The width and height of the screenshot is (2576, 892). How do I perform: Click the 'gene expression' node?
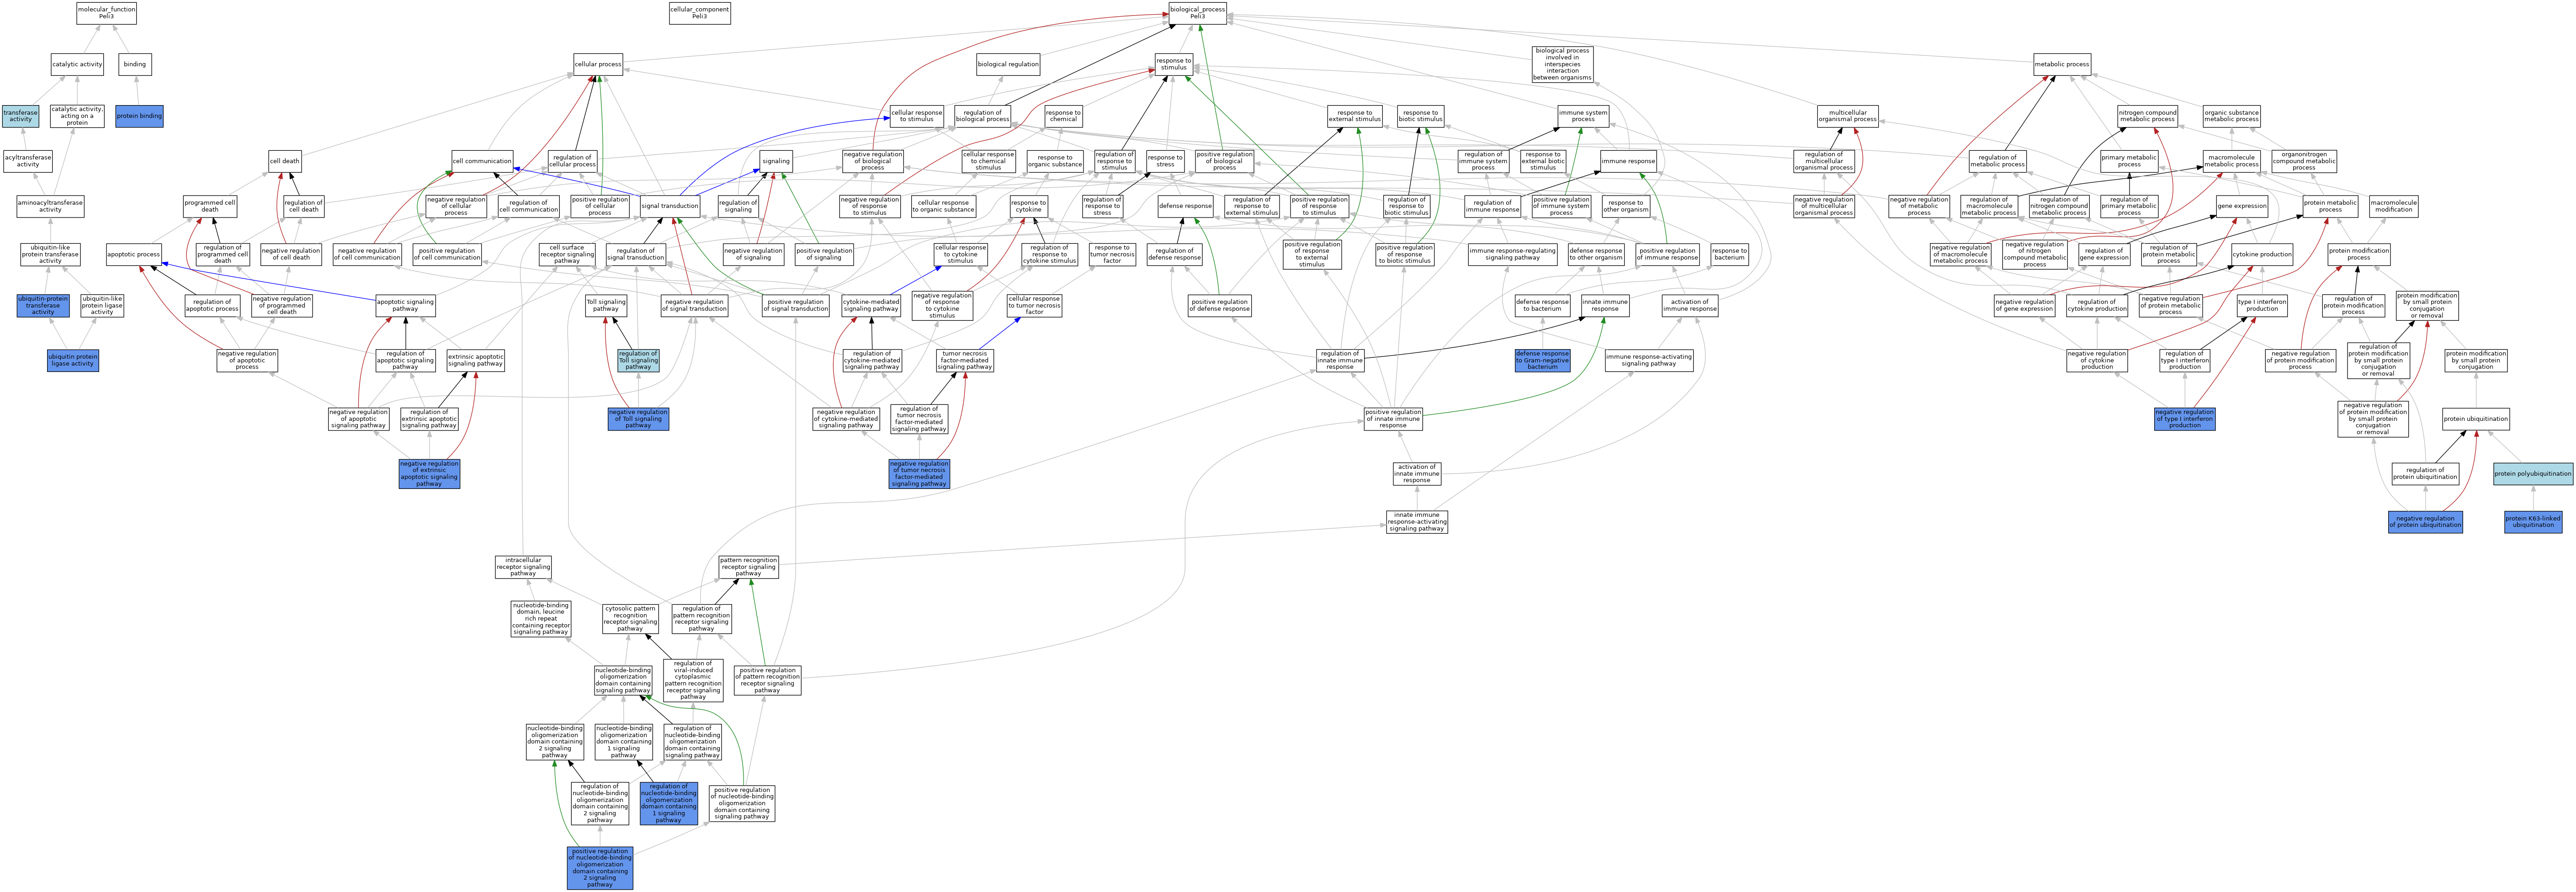[2242, 206]
